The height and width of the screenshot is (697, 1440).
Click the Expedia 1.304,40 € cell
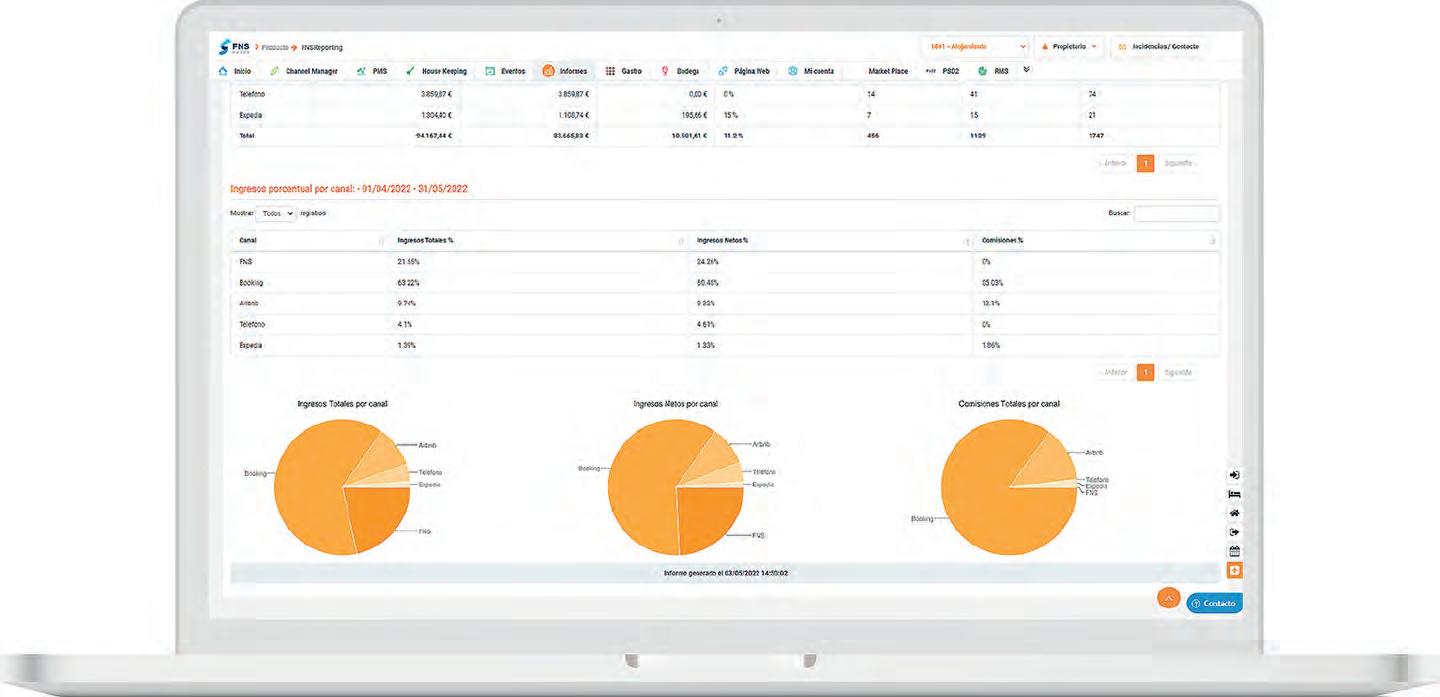(x=436, y=115)
